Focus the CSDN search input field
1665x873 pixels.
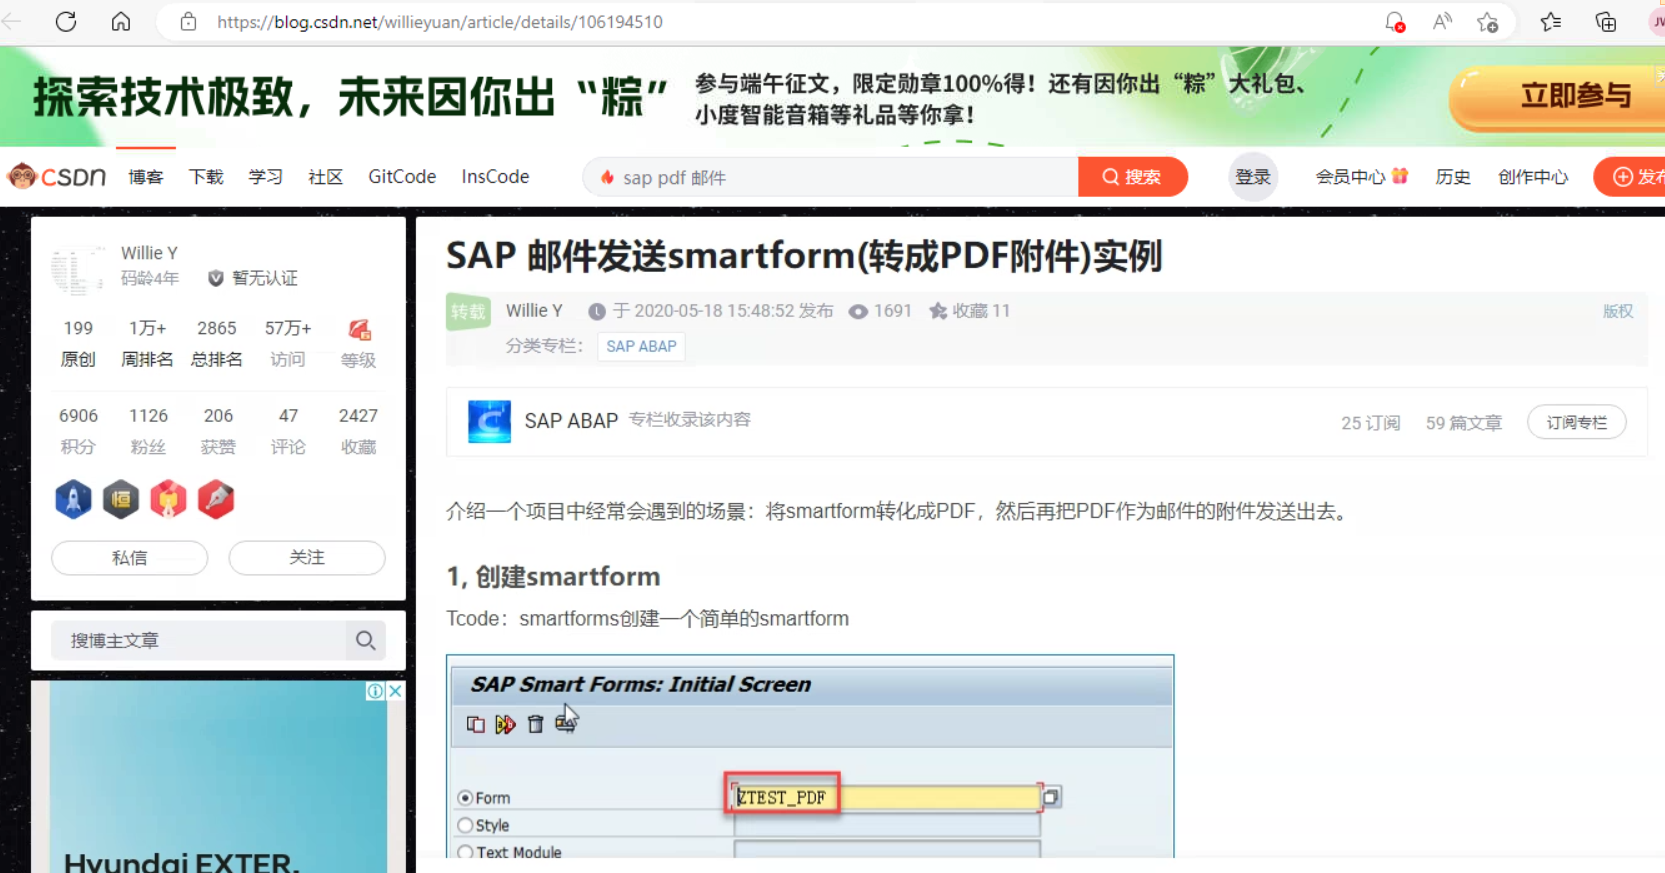830,177
